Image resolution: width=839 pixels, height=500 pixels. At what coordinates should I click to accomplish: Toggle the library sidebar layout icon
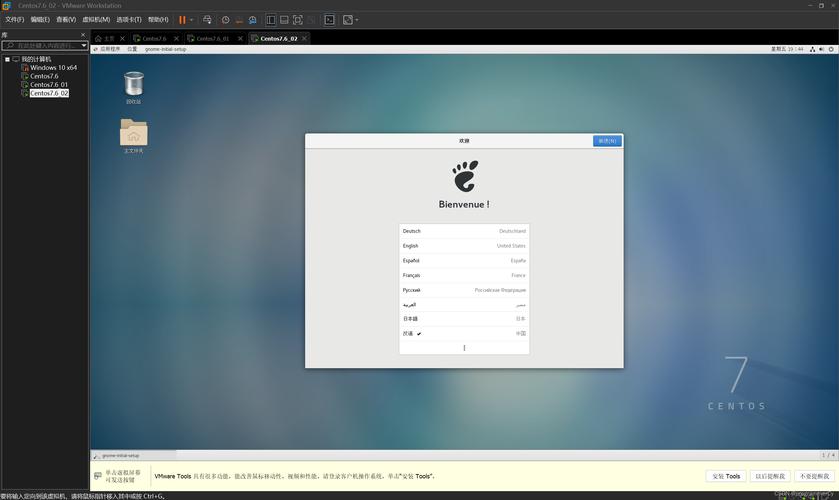tap(271, 20)
